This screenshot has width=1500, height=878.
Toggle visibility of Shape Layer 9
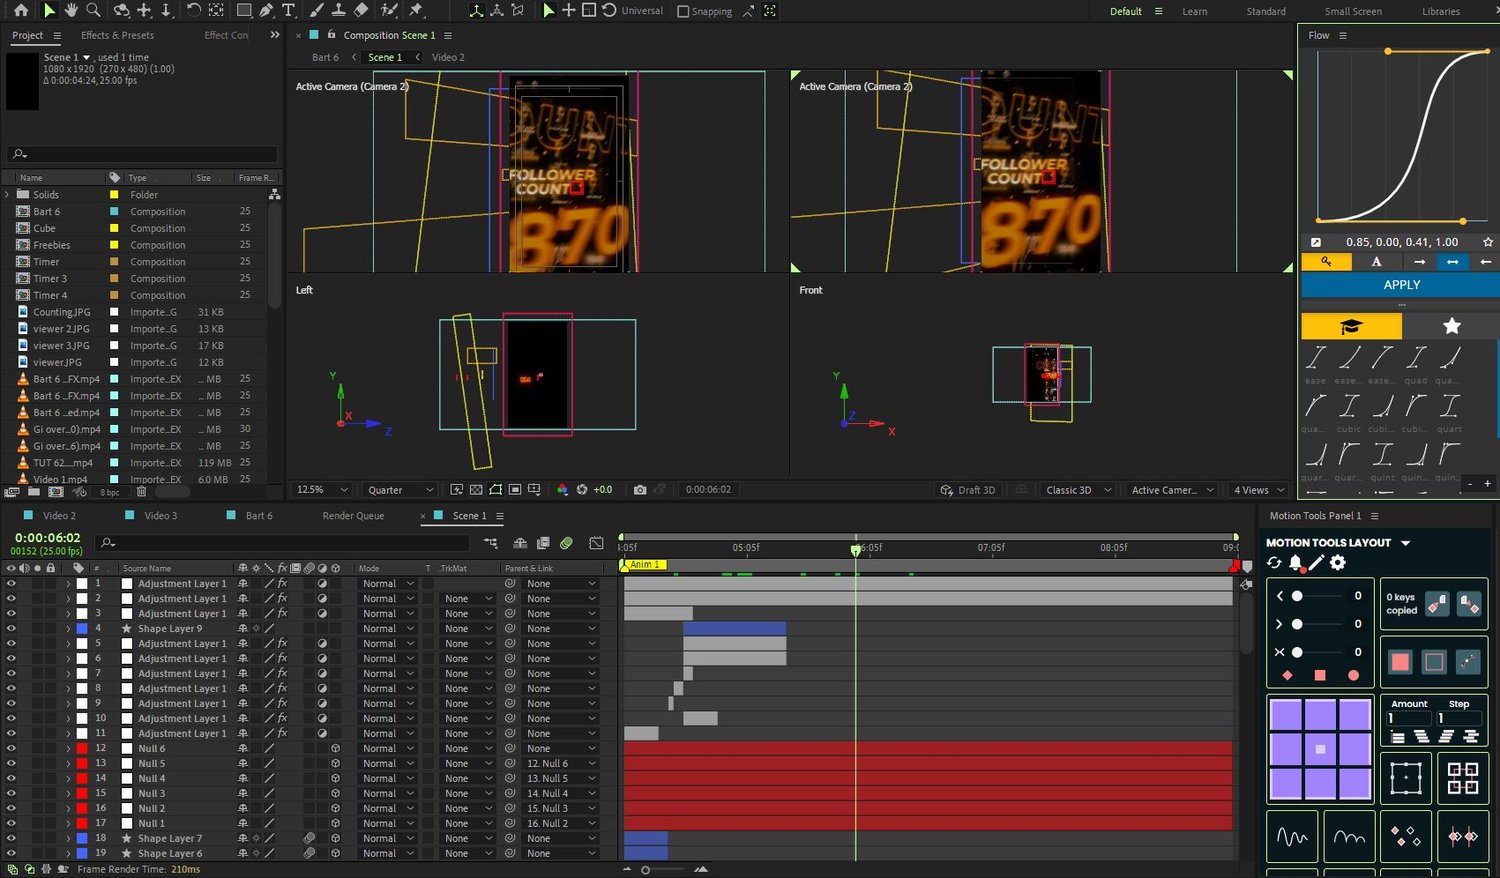pyautogui.click(x=11, y=628)
